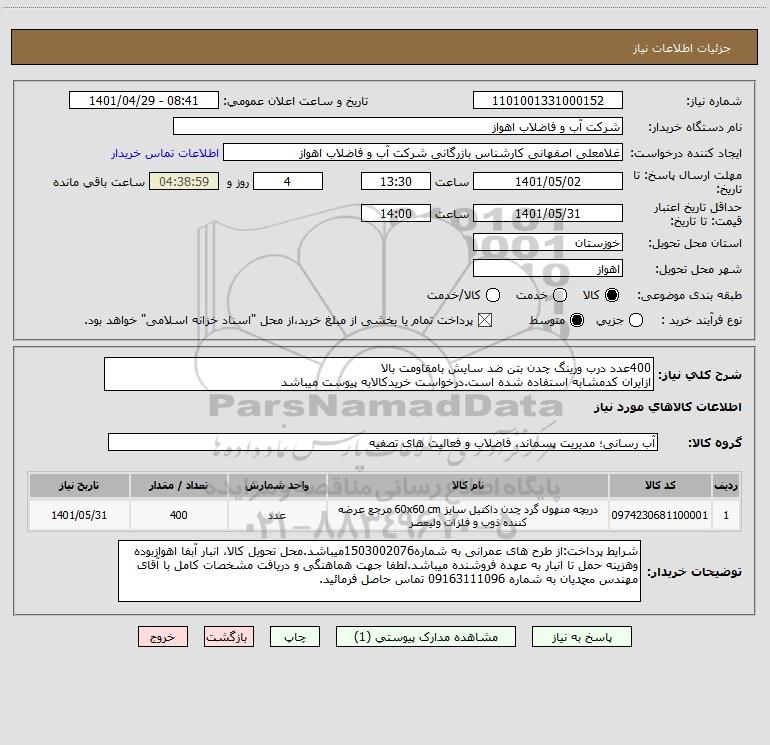Click the کد کالا column header
Image resolution: width=770 pixels, height=745 pixels.
point(660,485)
